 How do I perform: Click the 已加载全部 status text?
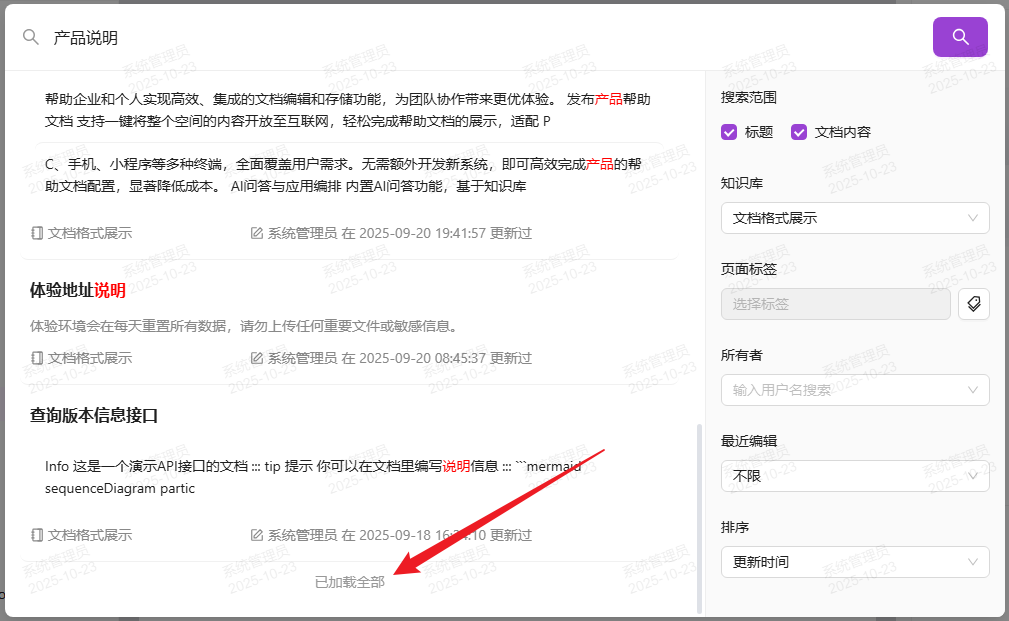pyautogui.click(x=349, y=582)
